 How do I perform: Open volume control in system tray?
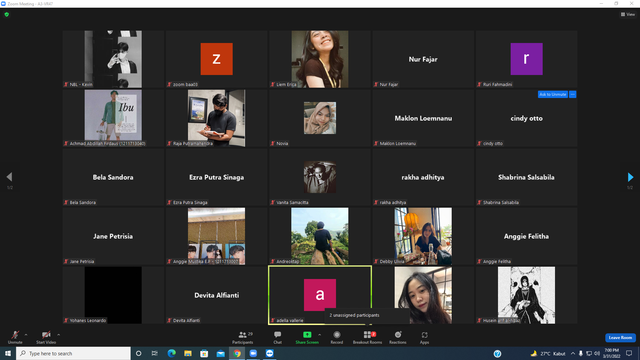[x=597, y=353]
